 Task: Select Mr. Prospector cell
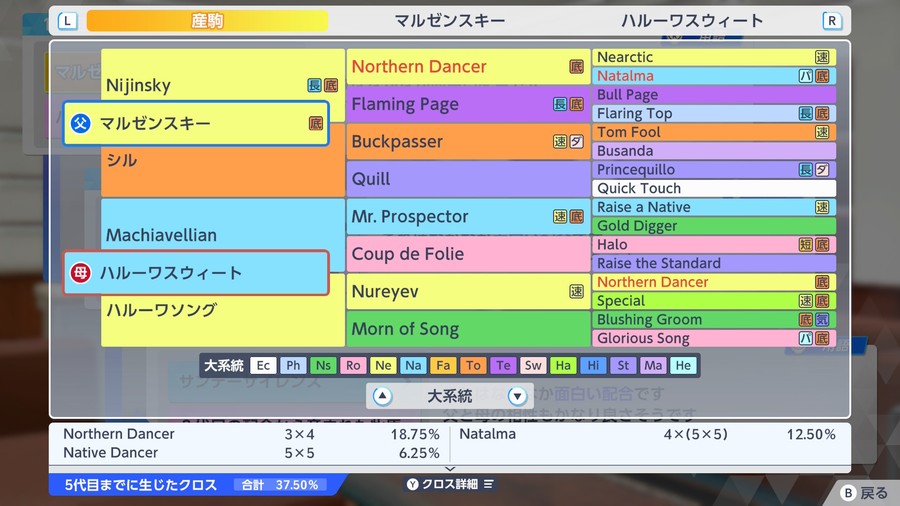(468, 216)
